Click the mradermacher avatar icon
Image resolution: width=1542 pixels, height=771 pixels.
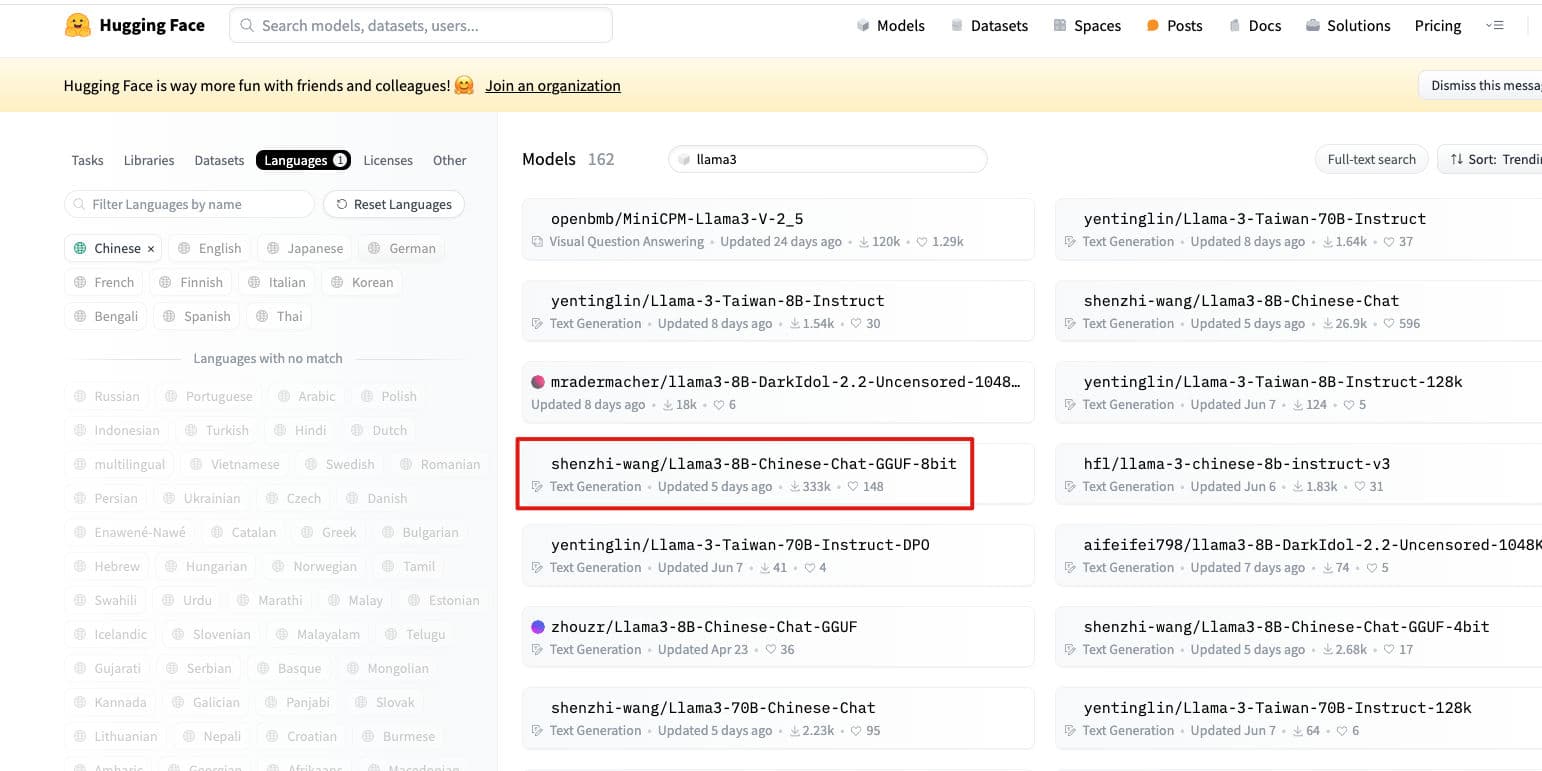(x=538, y=382)
